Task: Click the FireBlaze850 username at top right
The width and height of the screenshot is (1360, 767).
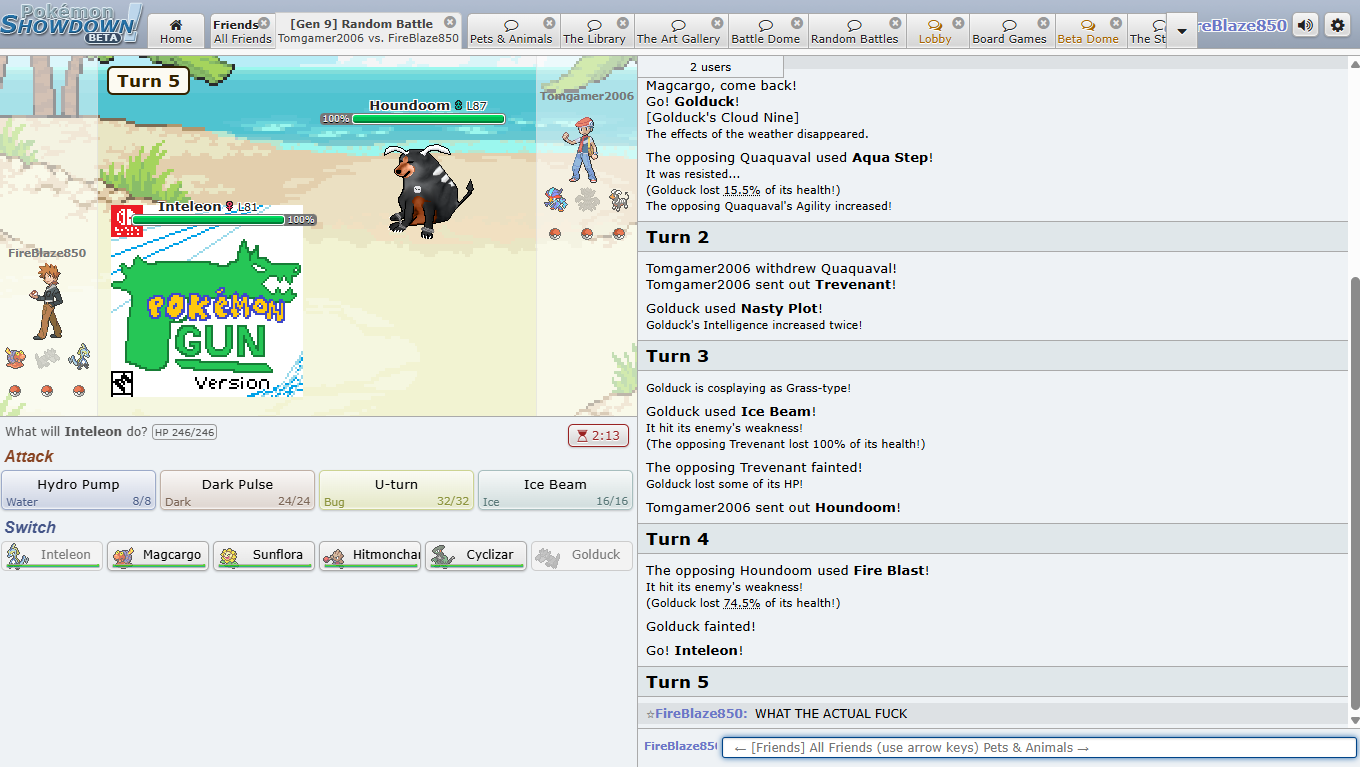Action: [x=1243, y=25]
